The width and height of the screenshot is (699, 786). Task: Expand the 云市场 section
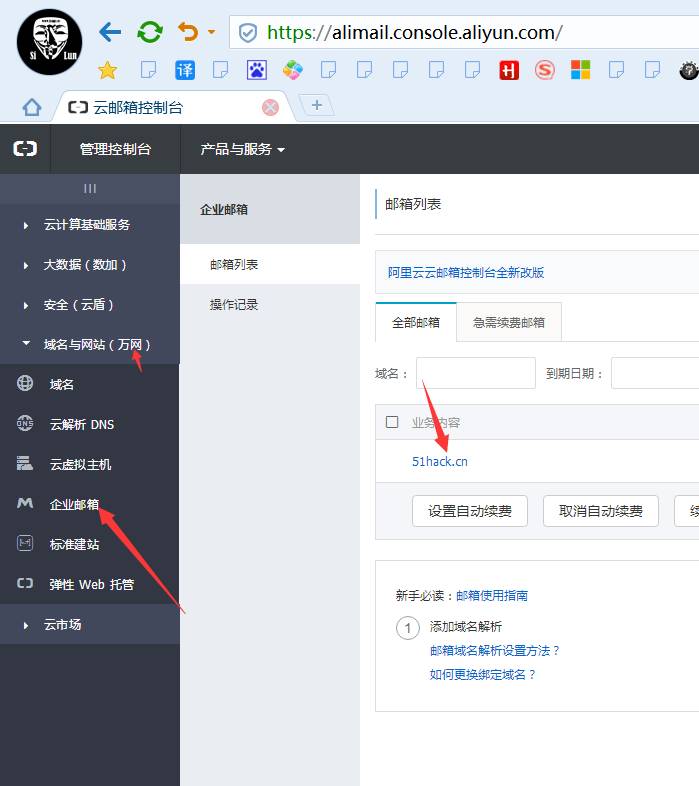(x=90, y=625)
